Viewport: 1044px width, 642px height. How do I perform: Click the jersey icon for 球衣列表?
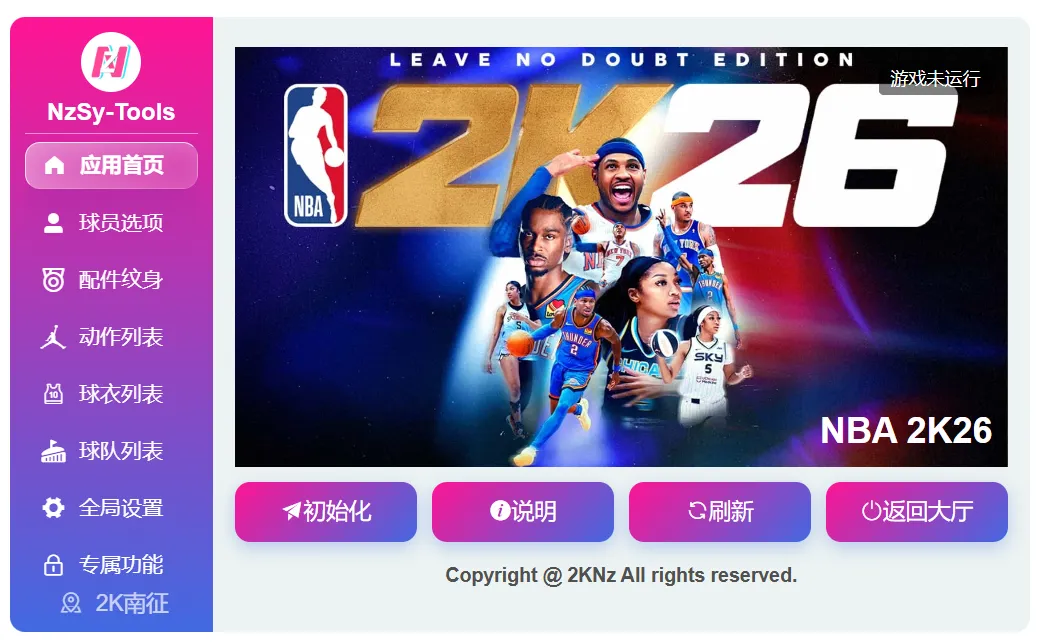(x=53, y=394)
